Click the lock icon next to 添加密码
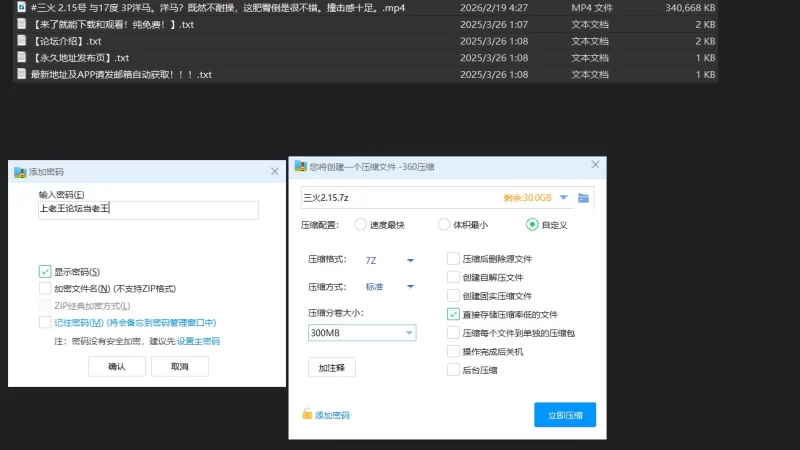Viewport: 800px width, 450px height. [307, 415]
